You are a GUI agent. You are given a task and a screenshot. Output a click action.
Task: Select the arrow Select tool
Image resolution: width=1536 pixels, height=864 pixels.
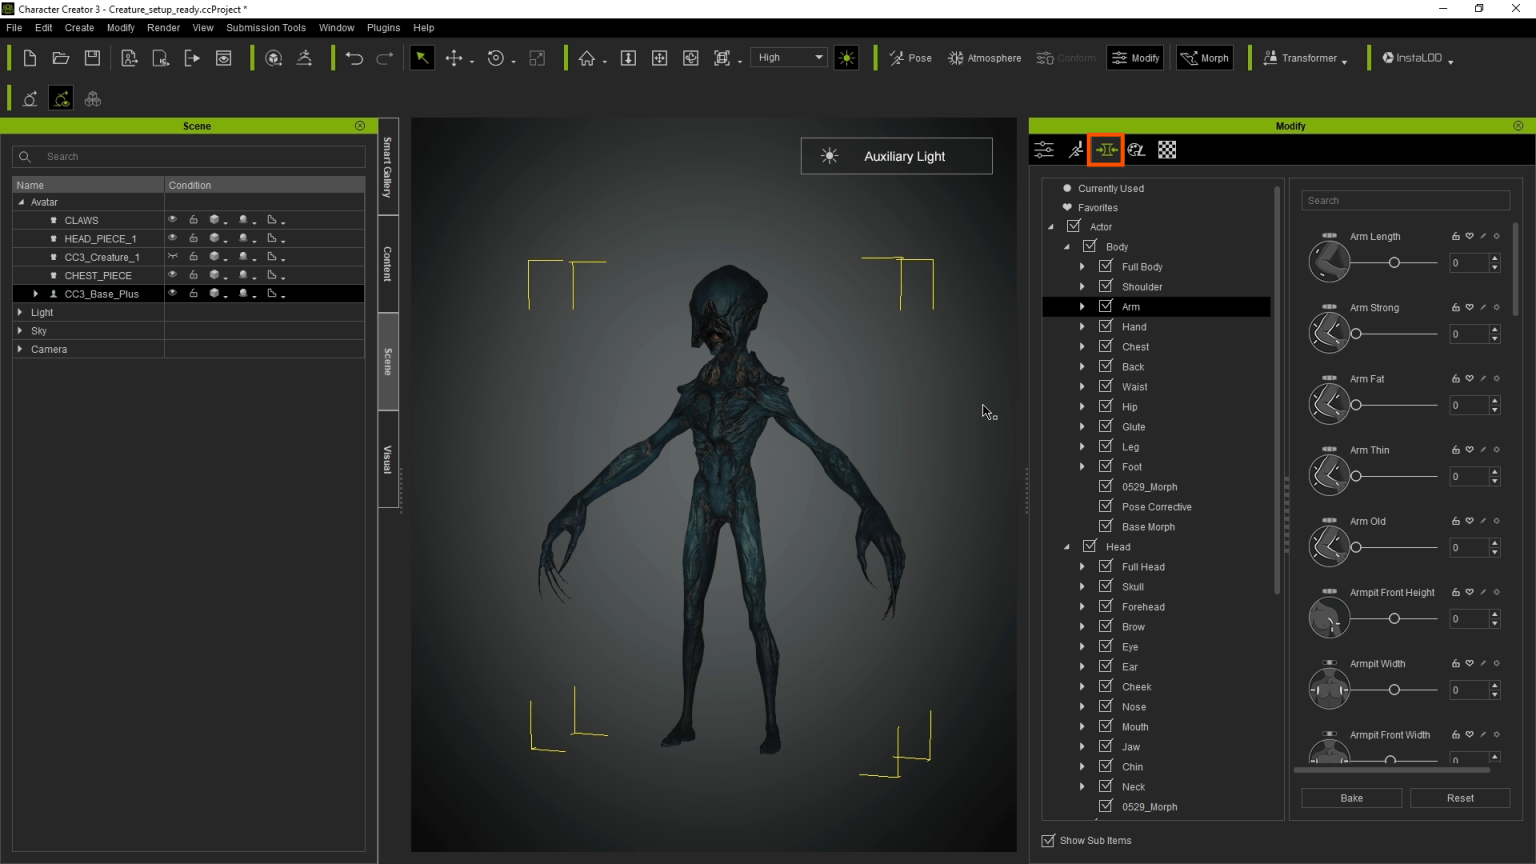(x=422, y=58)
